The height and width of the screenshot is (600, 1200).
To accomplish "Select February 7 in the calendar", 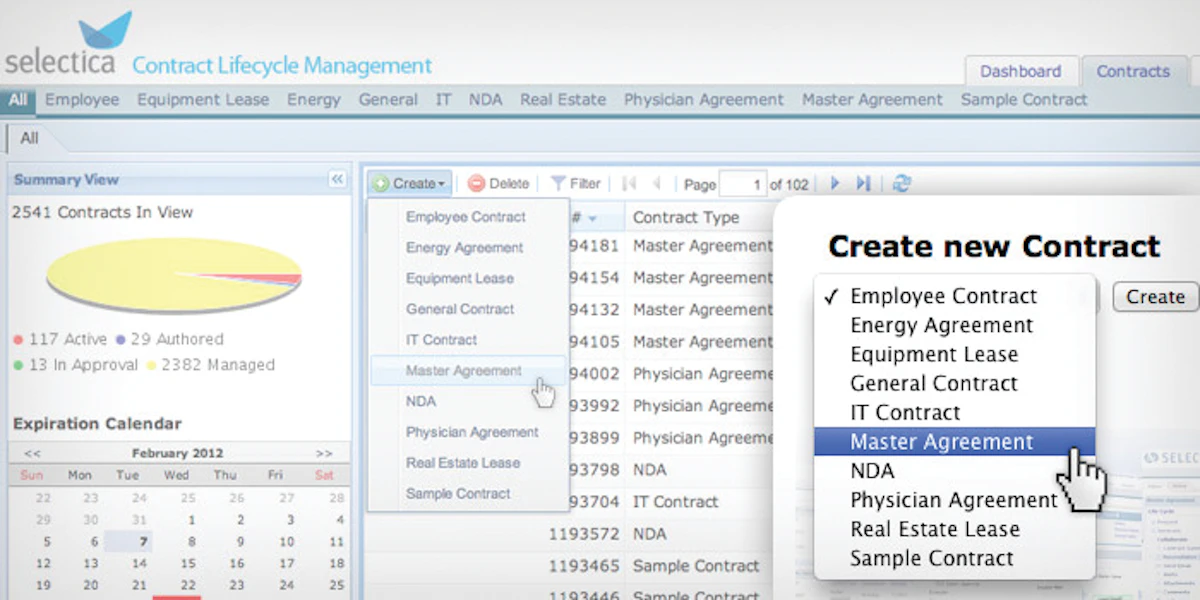I will point(143,542).
